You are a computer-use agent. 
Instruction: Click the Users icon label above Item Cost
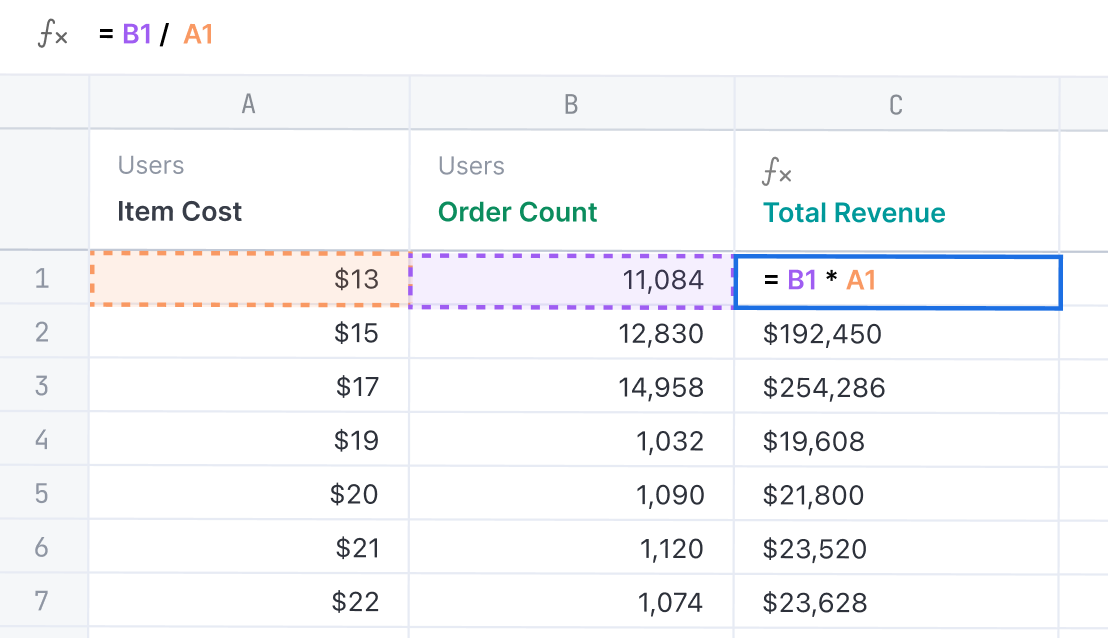point(151,165)
